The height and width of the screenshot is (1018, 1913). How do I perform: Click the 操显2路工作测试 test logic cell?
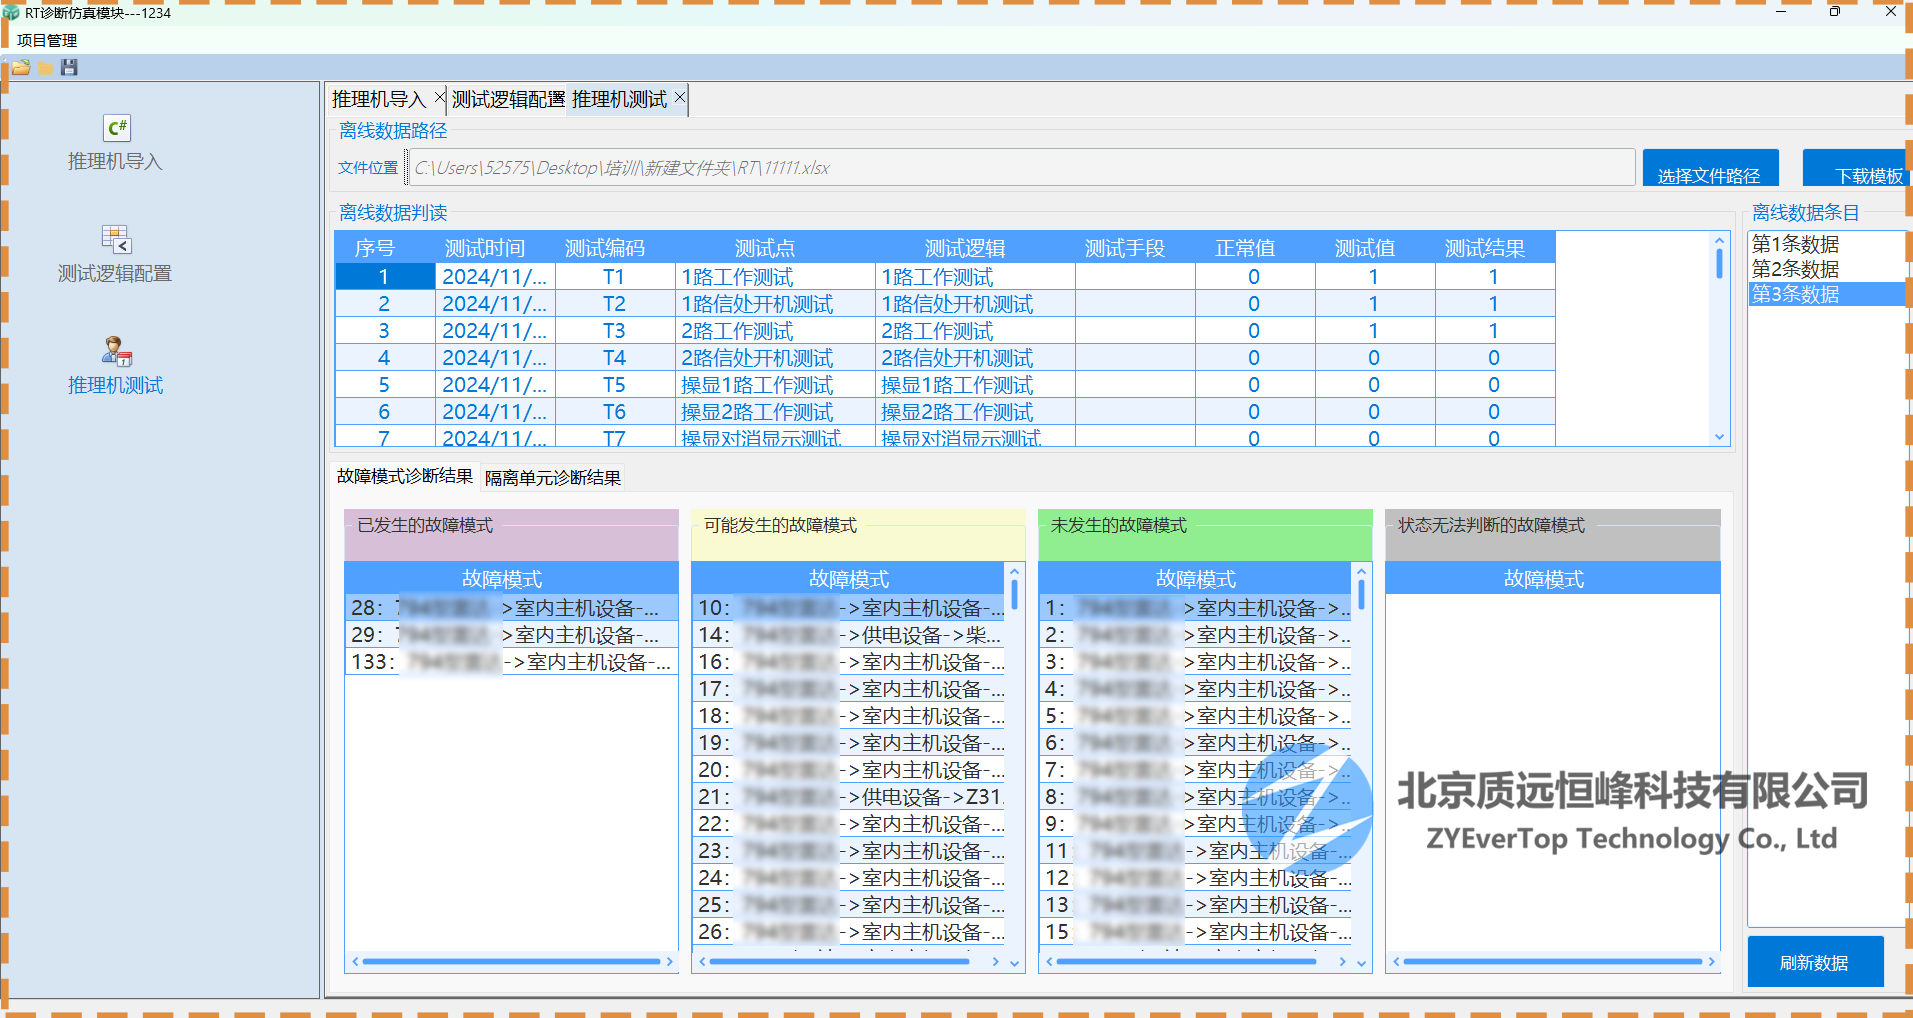(975, 412)
